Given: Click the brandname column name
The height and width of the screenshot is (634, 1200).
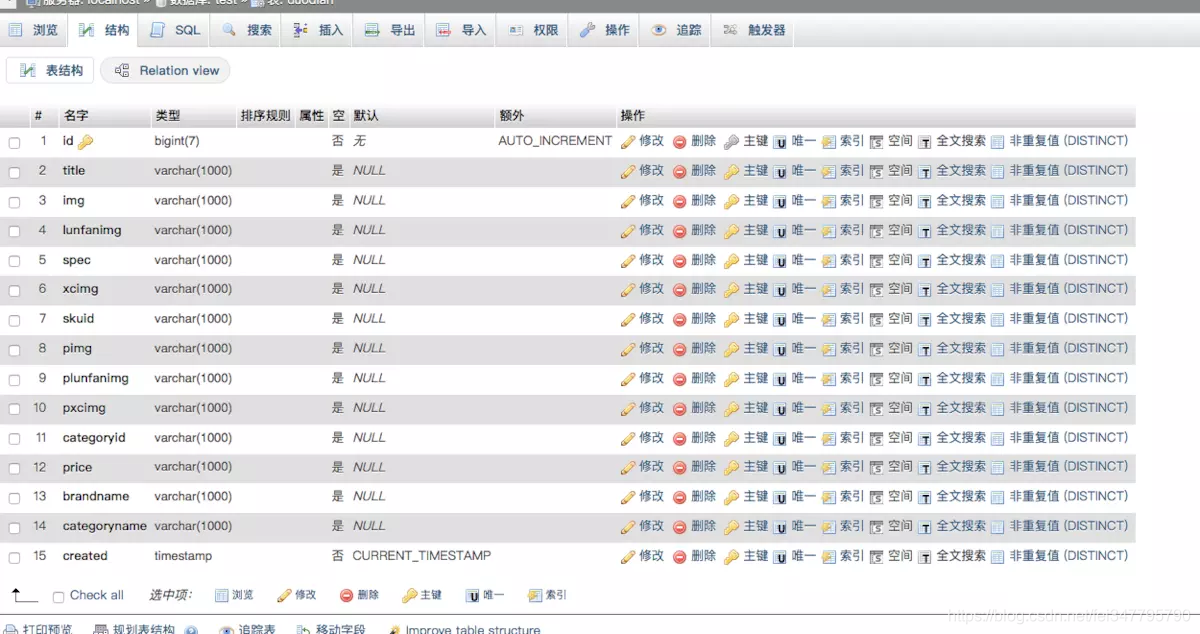Looking at the screenshot, I should [96, 497].
